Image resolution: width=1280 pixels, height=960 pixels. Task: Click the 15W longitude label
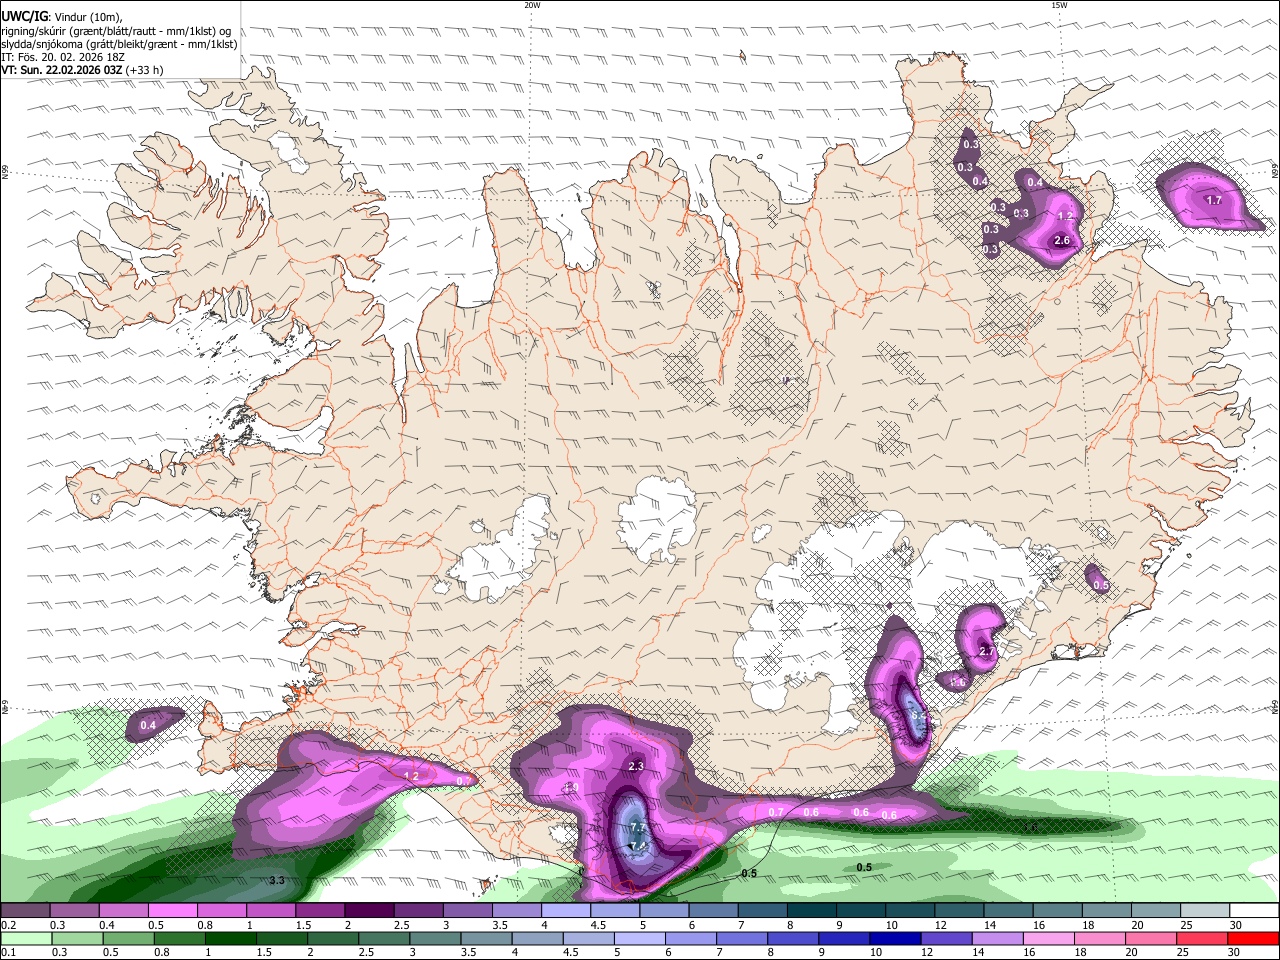coord(1059,5)
